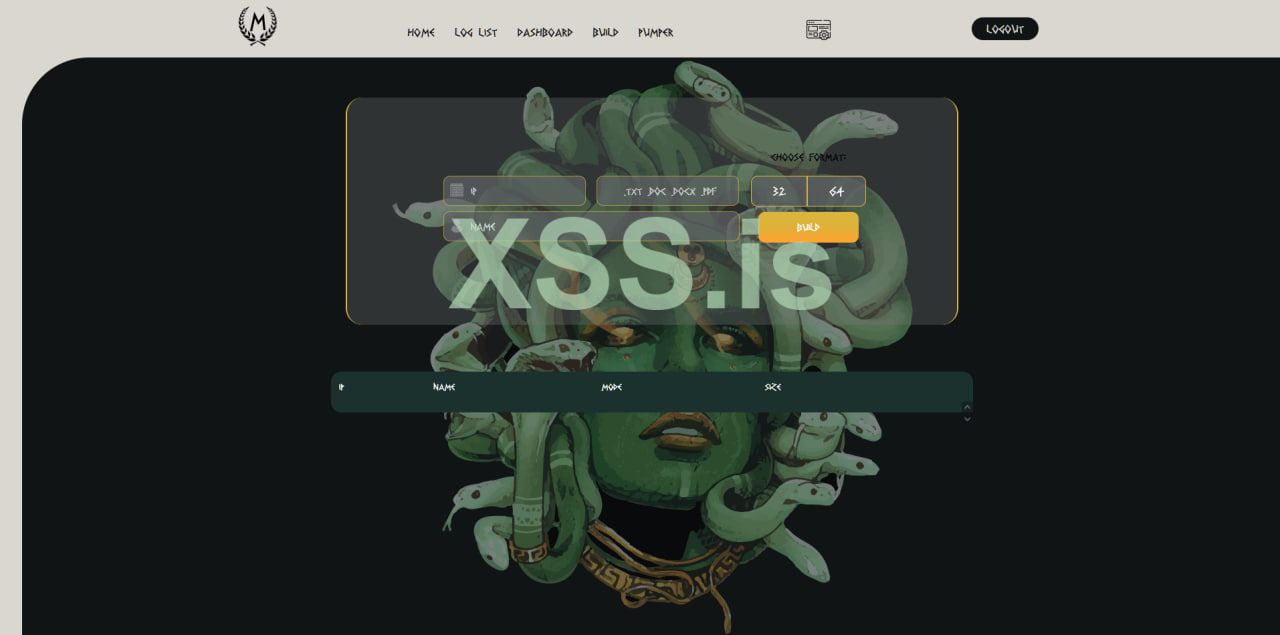Screen dimensions: 1280x635
Task: Open the web settings panel icon
Action: (x=818, y=30)
